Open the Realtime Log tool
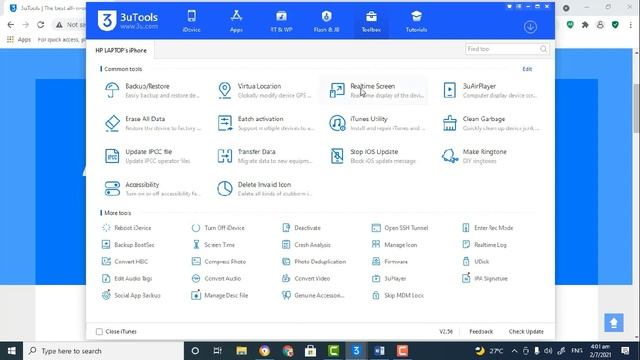The width and height of the screenshot is (640, 360). coord(484,244)
